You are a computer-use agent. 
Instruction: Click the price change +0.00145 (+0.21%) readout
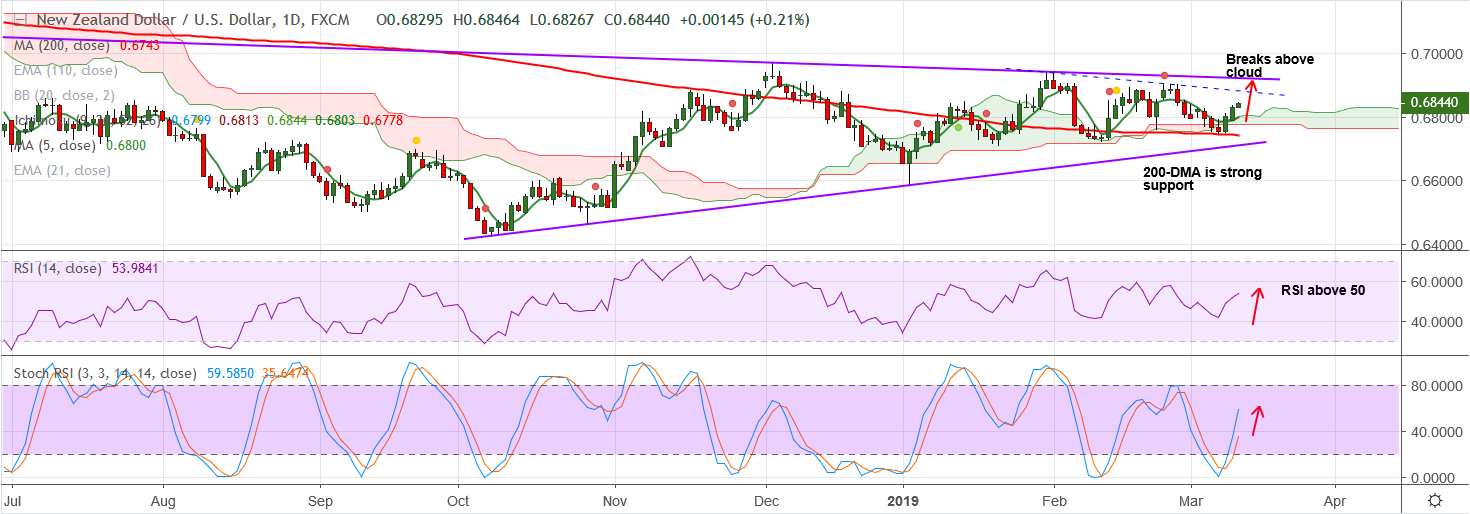[x=746, y=20]
